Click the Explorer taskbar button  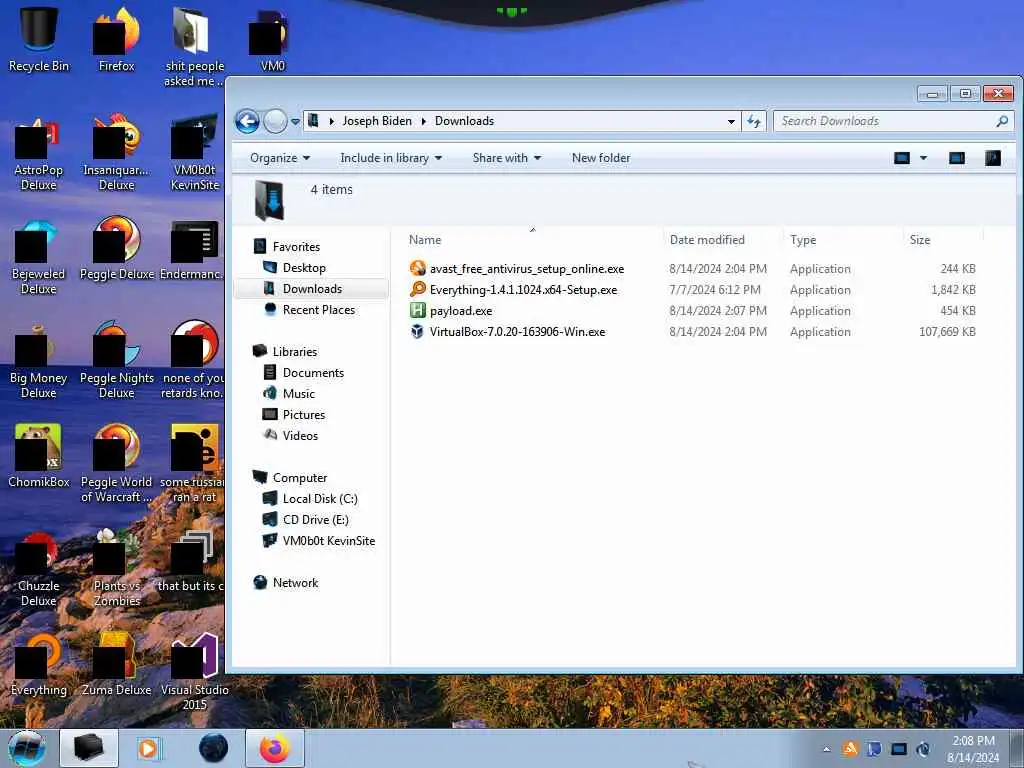tap(89, 748)
